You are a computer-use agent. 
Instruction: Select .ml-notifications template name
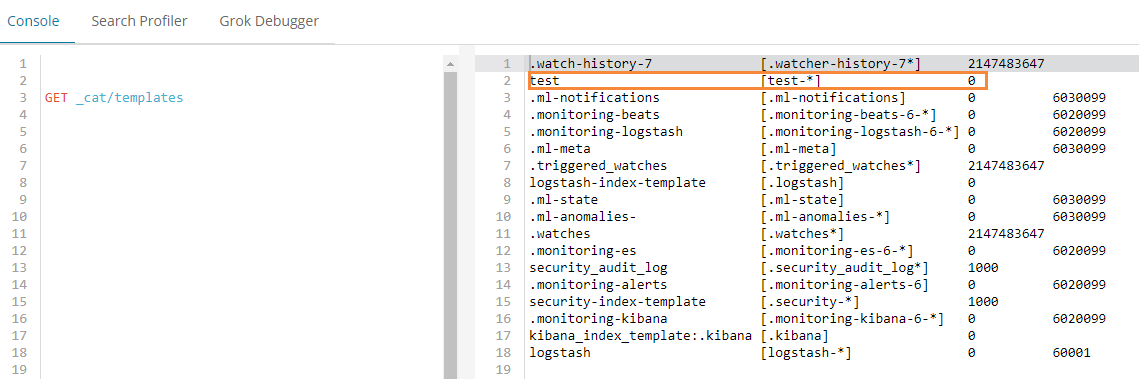point(594,97)
